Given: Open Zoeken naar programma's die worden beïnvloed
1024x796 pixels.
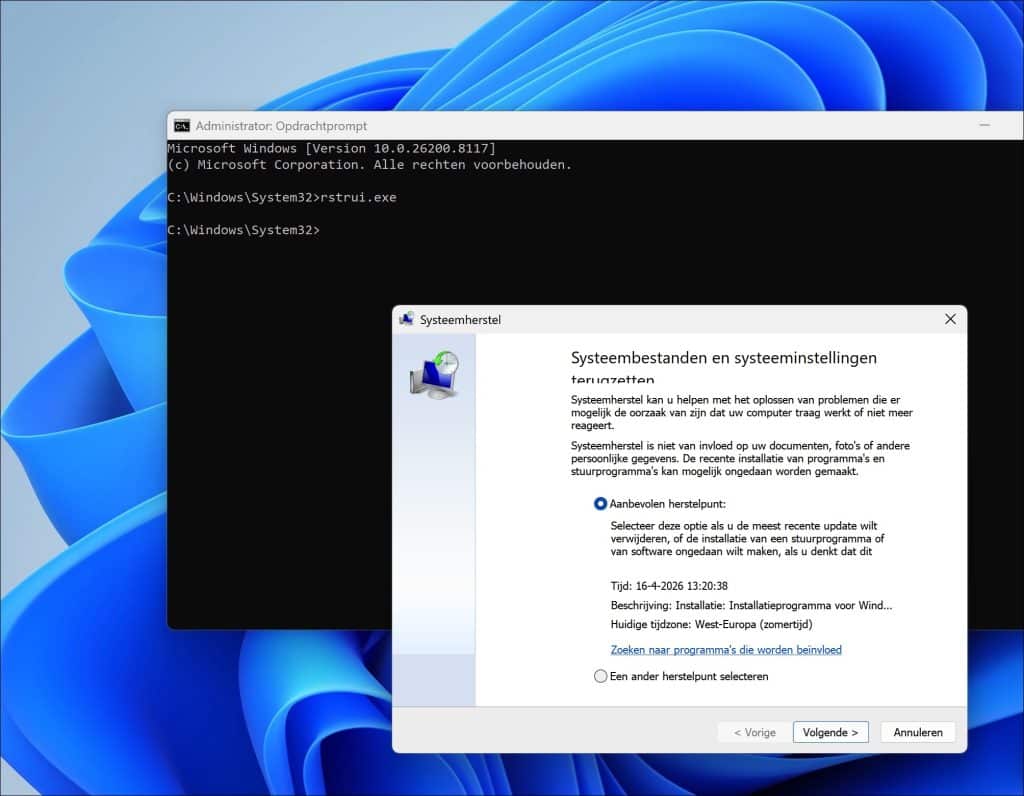Looking at the screenshot, I should tap(726, 650).
